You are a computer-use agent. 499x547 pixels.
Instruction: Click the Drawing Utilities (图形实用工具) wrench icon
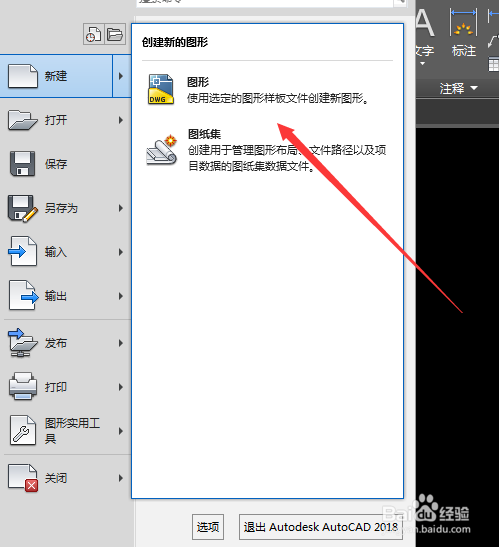(x=23, y=430)
